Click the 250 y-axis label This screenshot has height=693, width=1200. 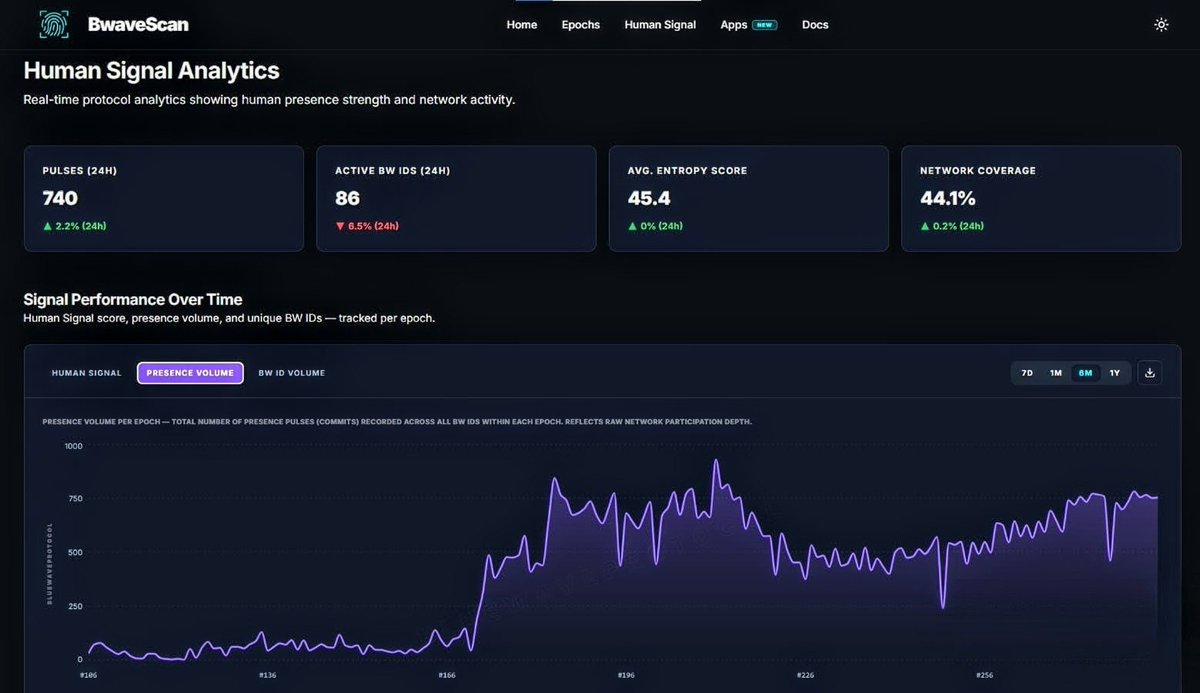pyautogui.click(x=75, y=606)
